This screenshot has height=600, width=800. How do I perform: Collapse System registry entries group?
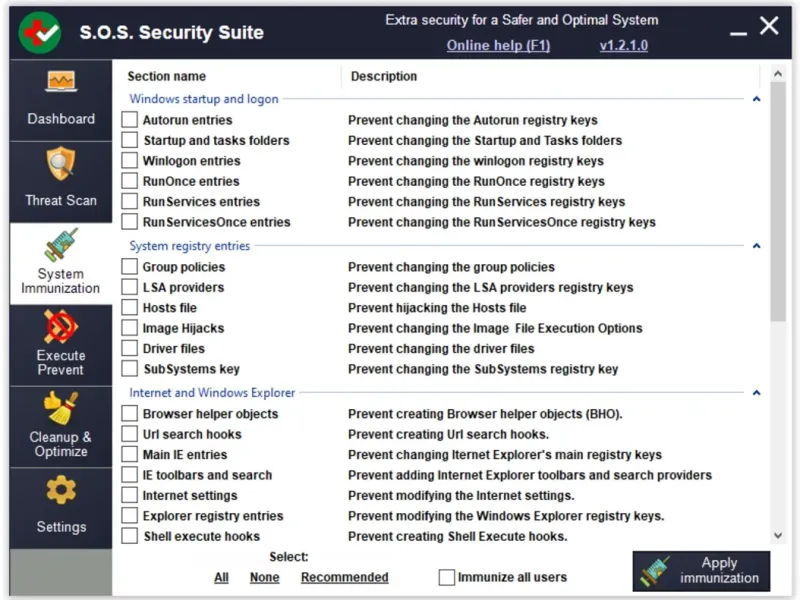[x=756, y=246]
